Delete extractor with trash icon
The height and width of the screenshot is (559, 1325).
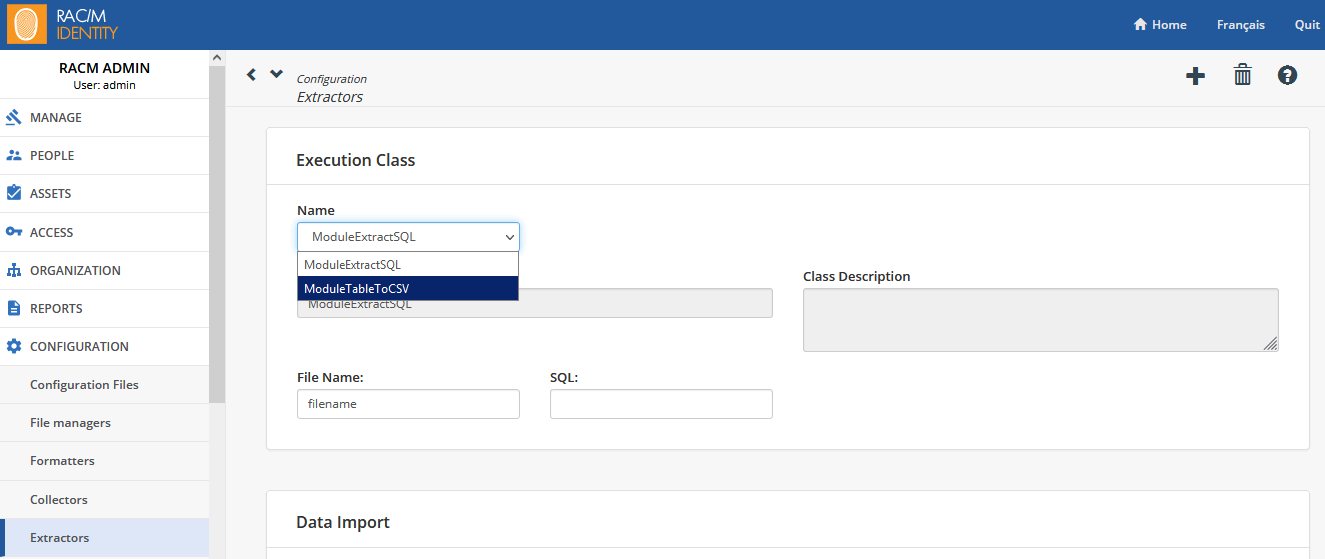coord(1242,75)
